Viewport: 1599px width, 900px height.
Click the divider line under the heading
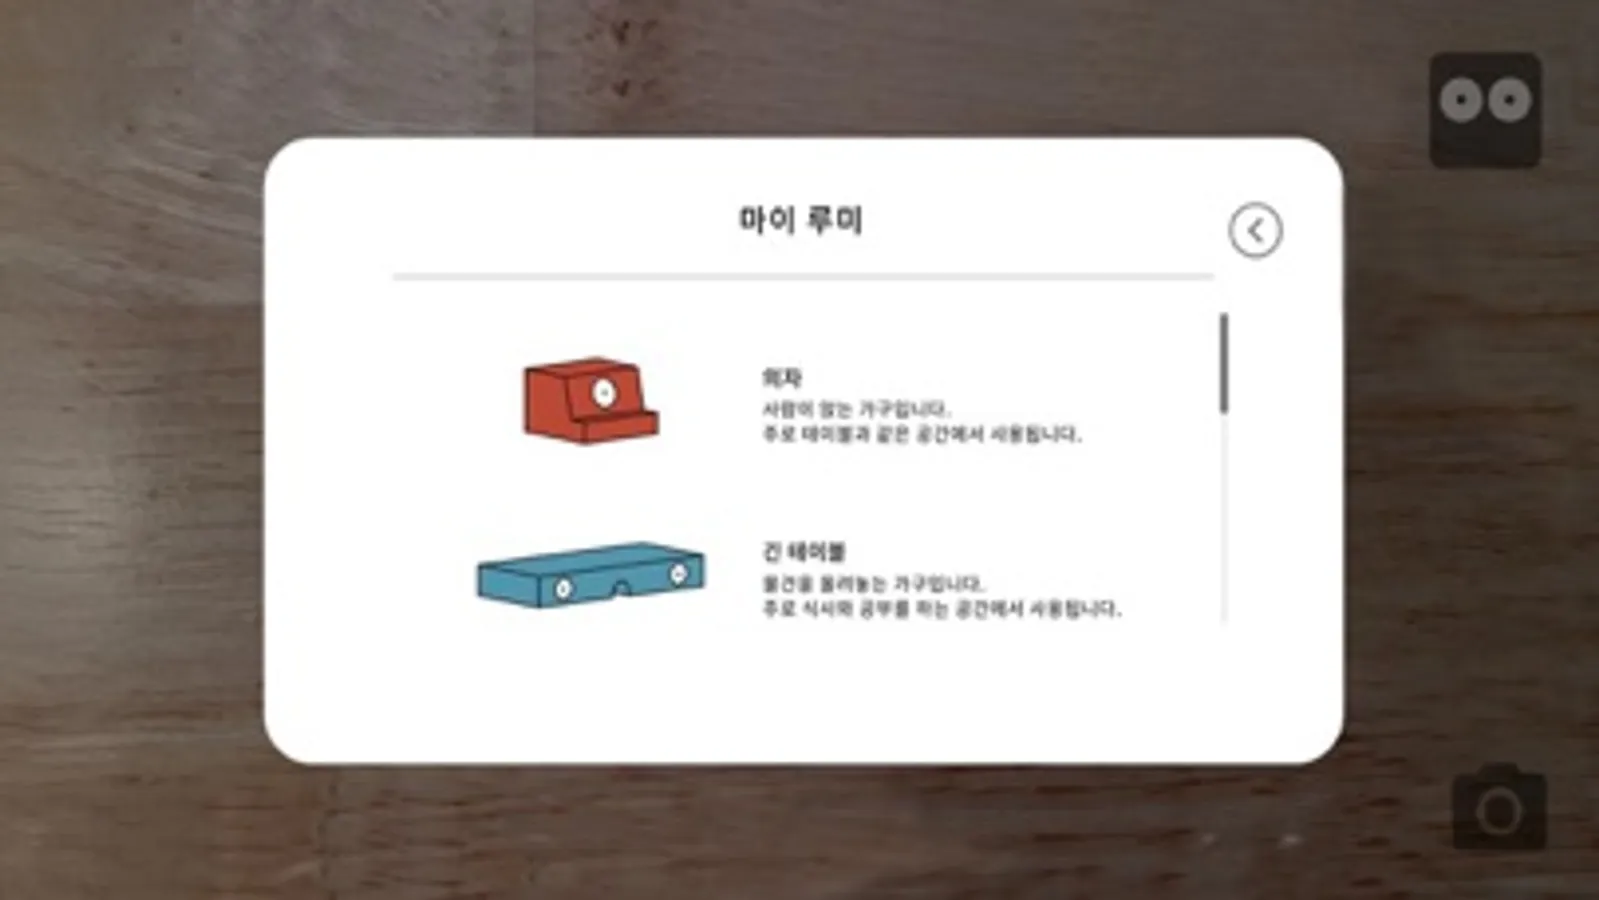pos(803,276)
